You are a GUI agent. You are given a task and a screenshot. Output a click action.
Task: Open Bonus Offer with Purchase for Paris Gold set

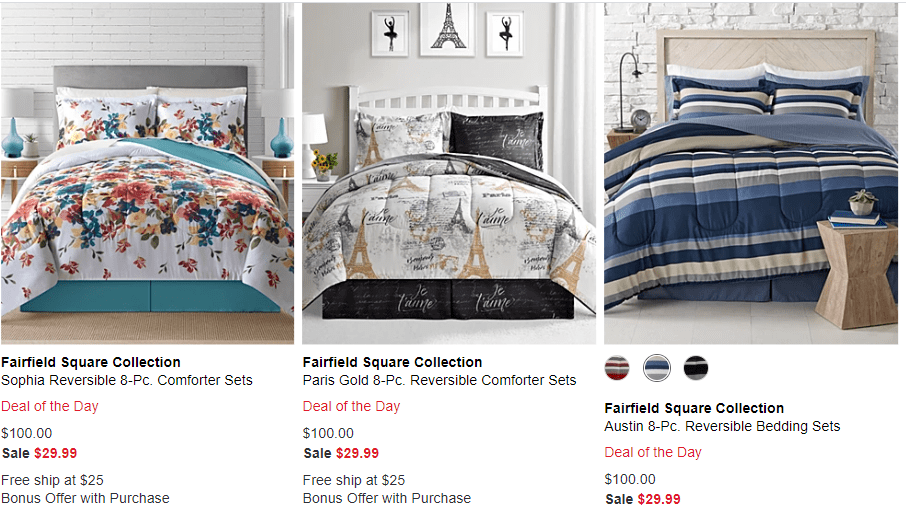coord(387,498)
